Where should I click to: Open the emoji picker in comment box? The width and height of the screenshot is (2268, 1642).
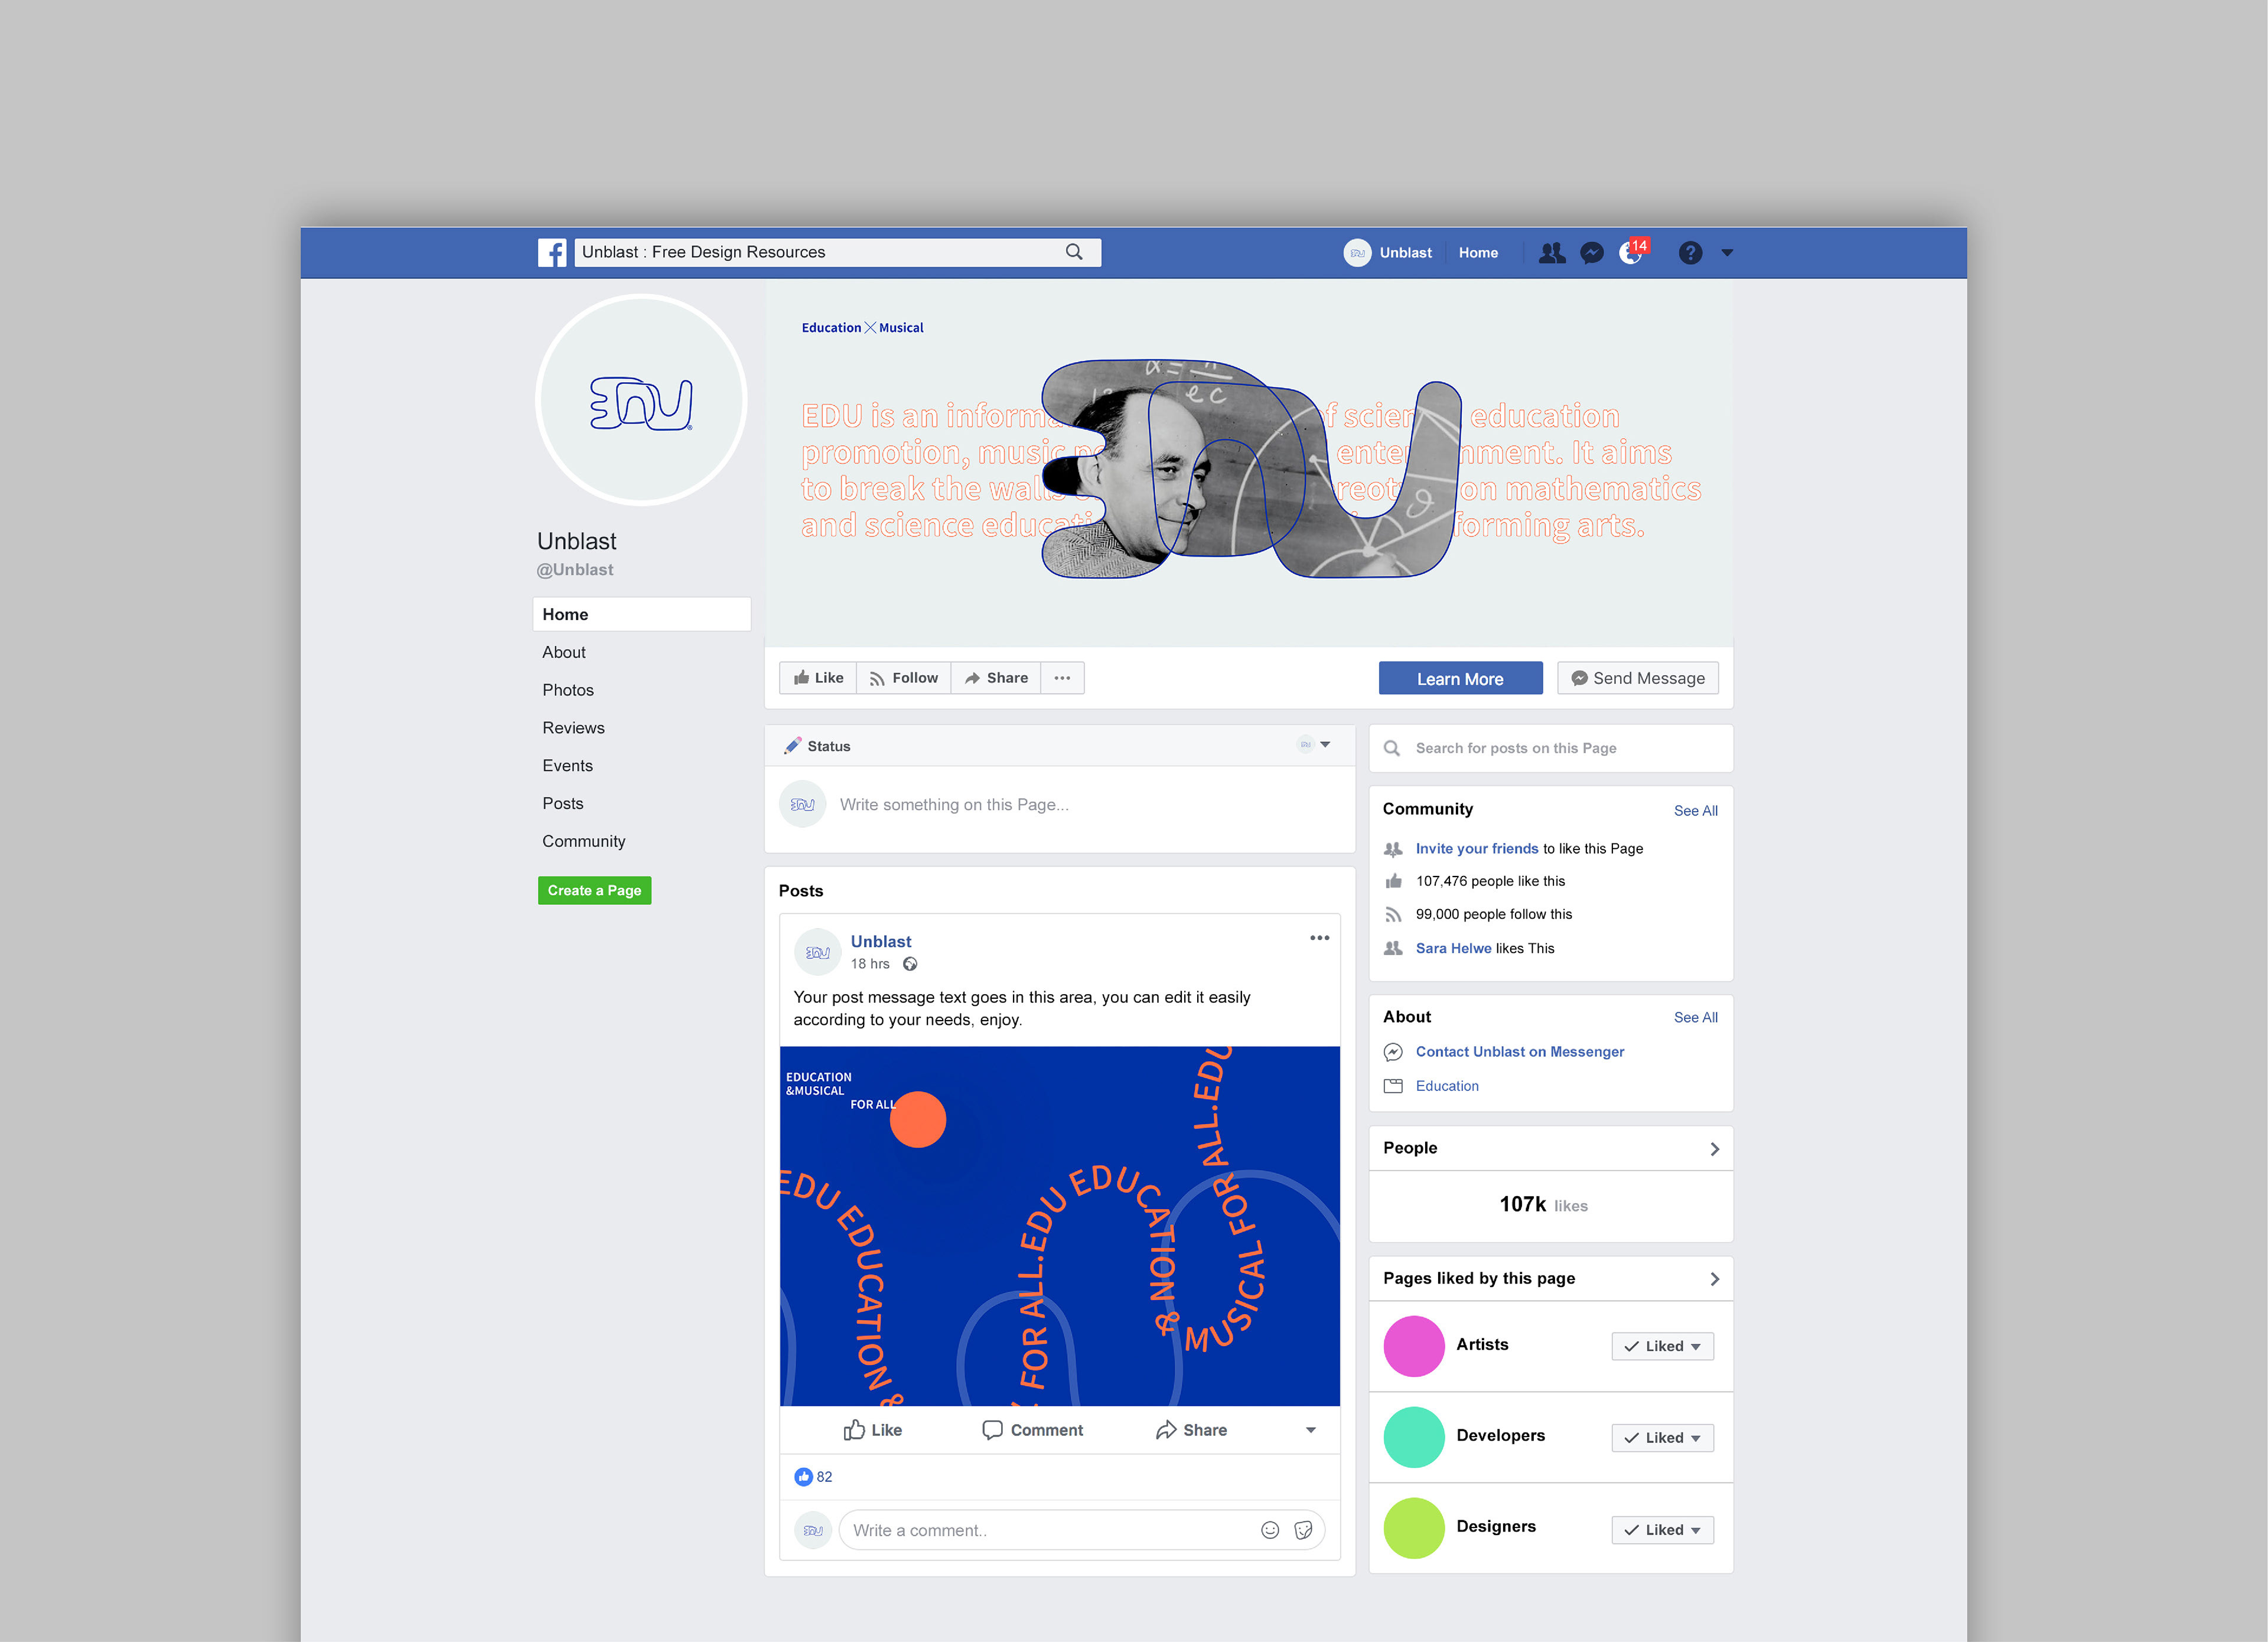click(x=1270, y=1530)
